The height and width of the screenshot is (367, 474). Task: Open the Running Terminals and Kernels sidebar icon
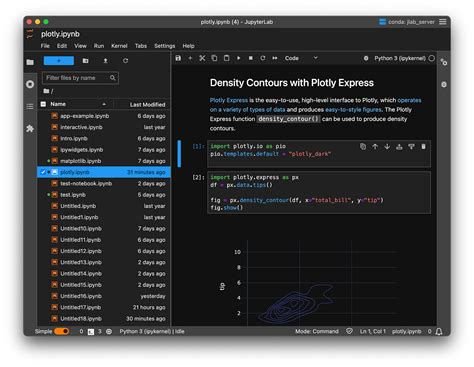[x=30, y=84]
